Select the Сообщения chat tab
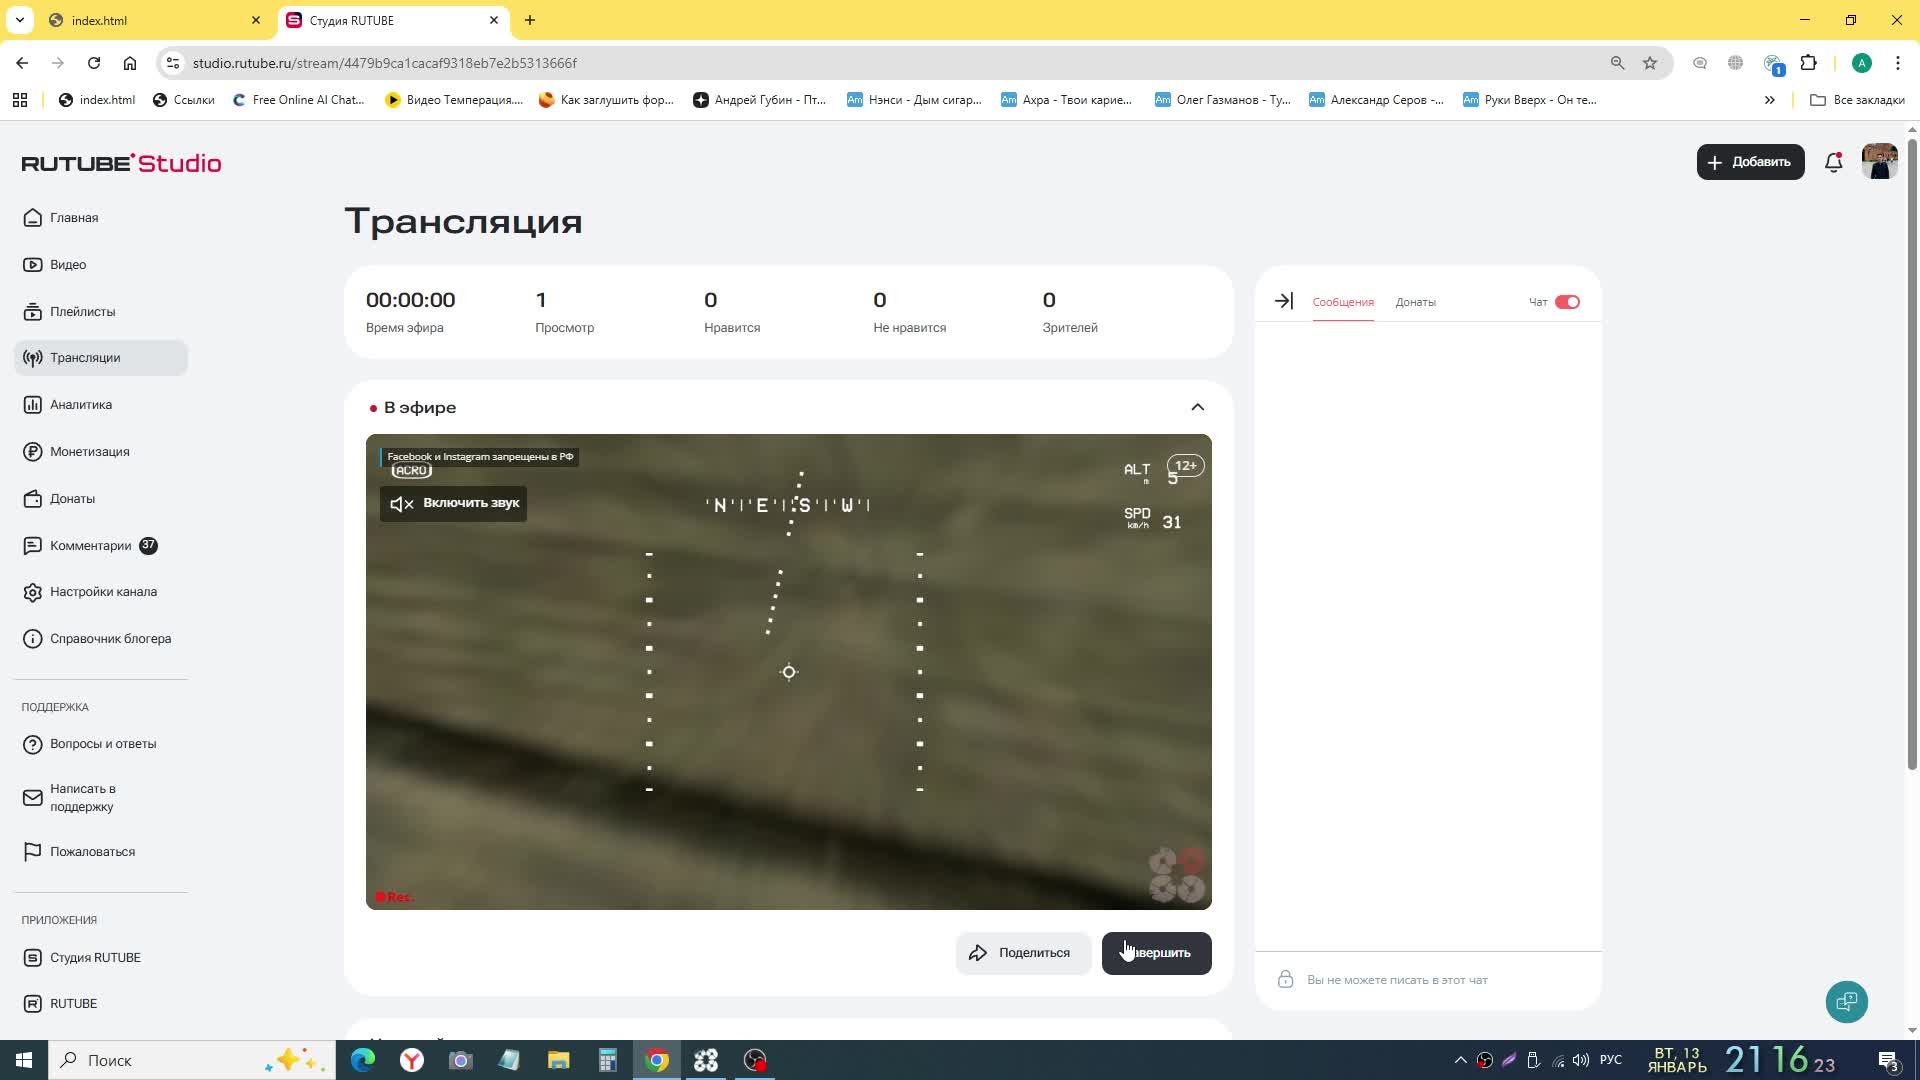Viewport: 1920px width, 1080px height. coord(1342,302)
